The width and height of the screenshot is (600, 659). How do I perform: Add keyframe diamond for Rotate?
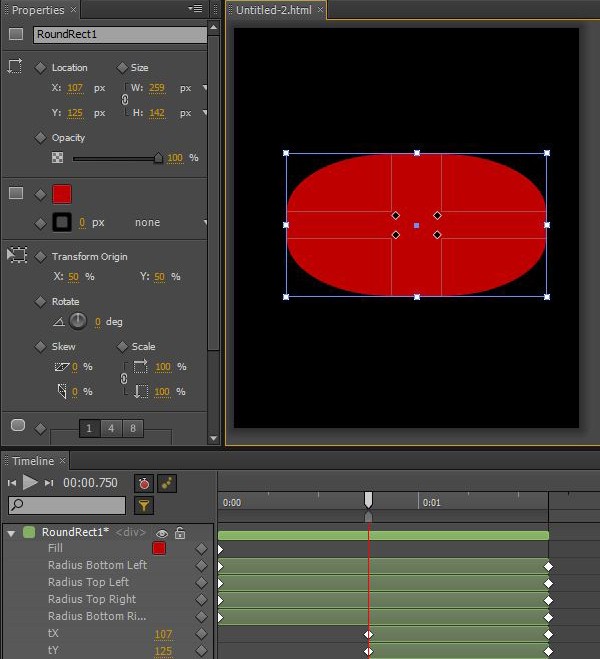pyautogui.click(x=40, y=301)
